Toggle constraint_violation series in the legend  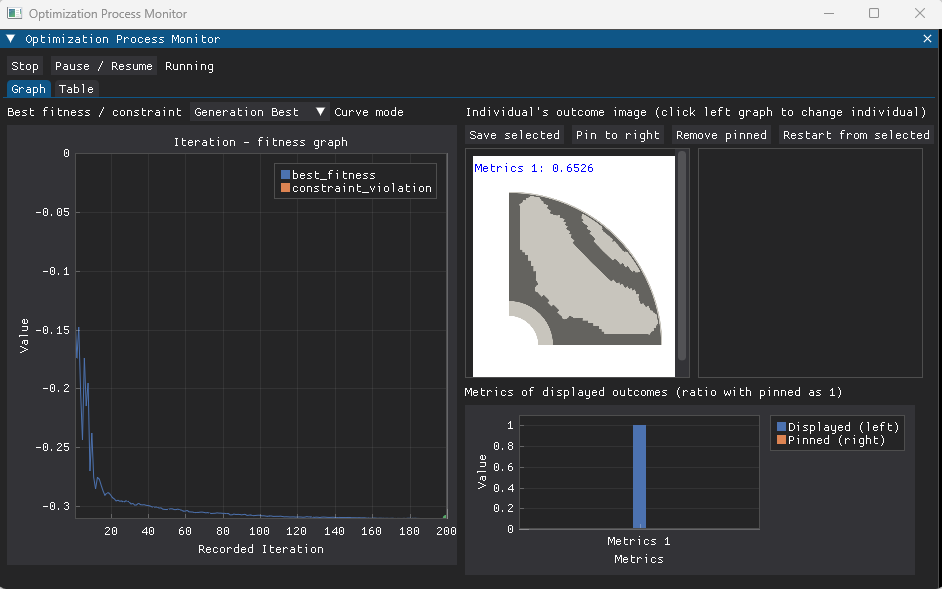[356, 188]
